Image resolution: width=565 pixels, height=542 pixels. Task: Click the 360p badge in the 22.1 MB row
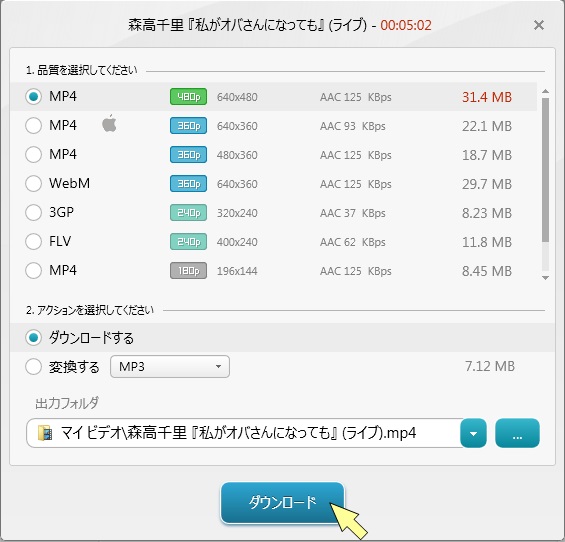click(x=188, y=126)
